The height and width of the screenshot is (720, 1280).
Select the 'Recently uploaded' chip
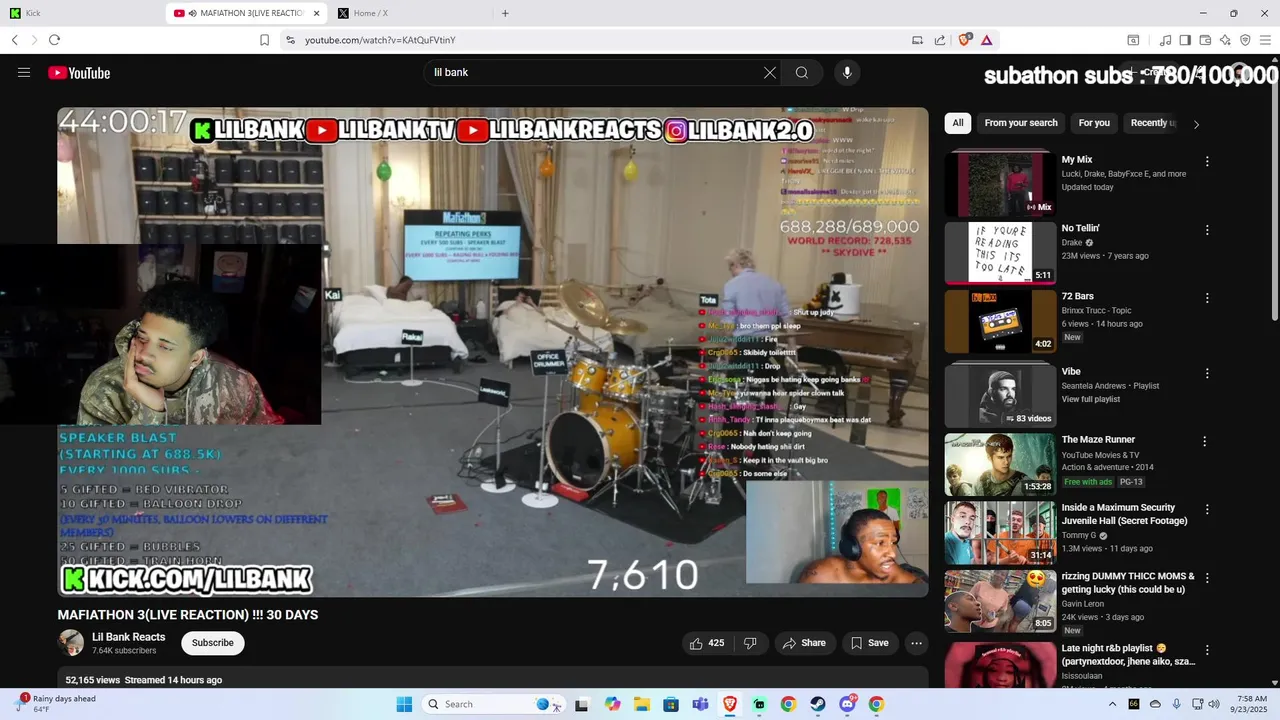1152,123
